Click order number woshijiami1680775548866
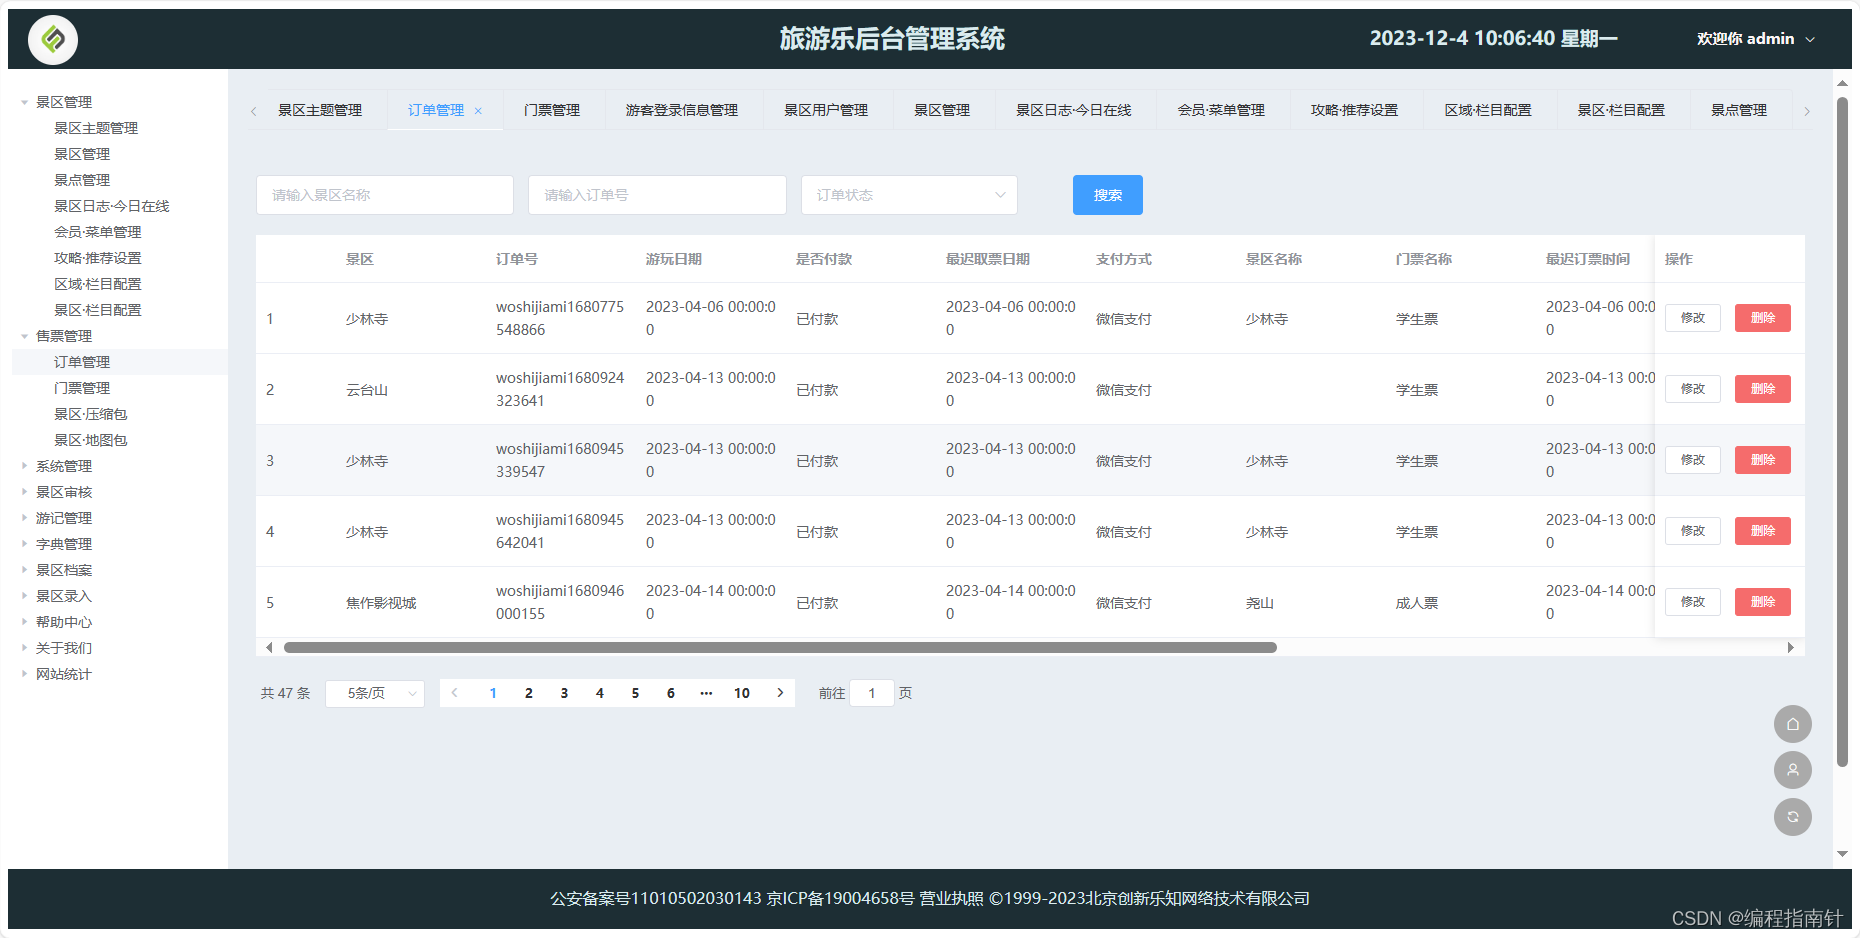 (x=560, y=318)
